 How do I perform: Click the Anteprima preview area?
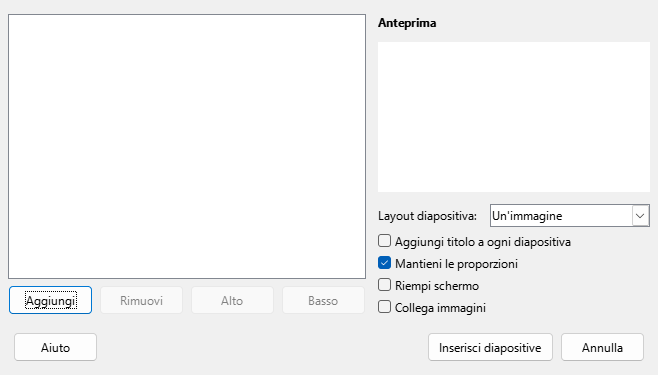pyautogui.click(x=514, y=117)
